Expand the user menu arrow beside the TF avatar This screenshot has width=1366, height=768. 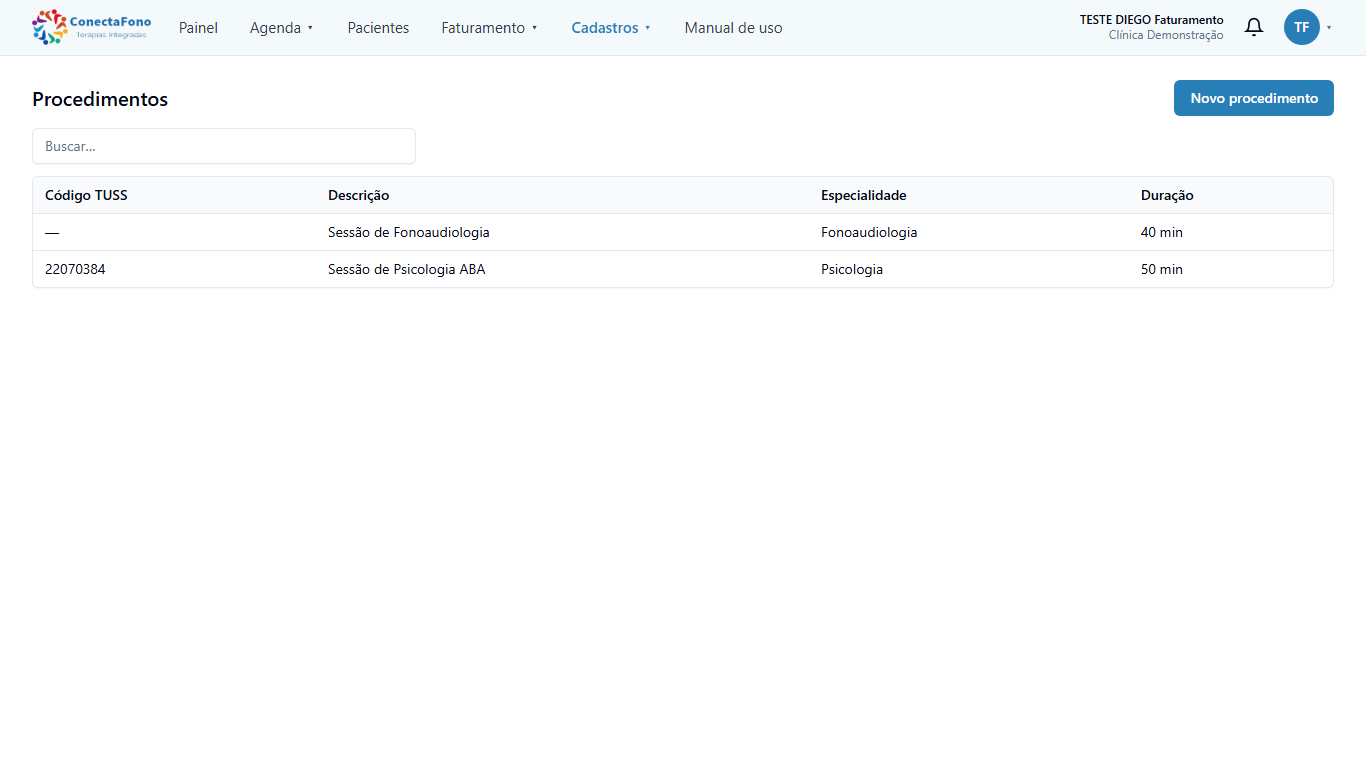tap(1329, 28)
